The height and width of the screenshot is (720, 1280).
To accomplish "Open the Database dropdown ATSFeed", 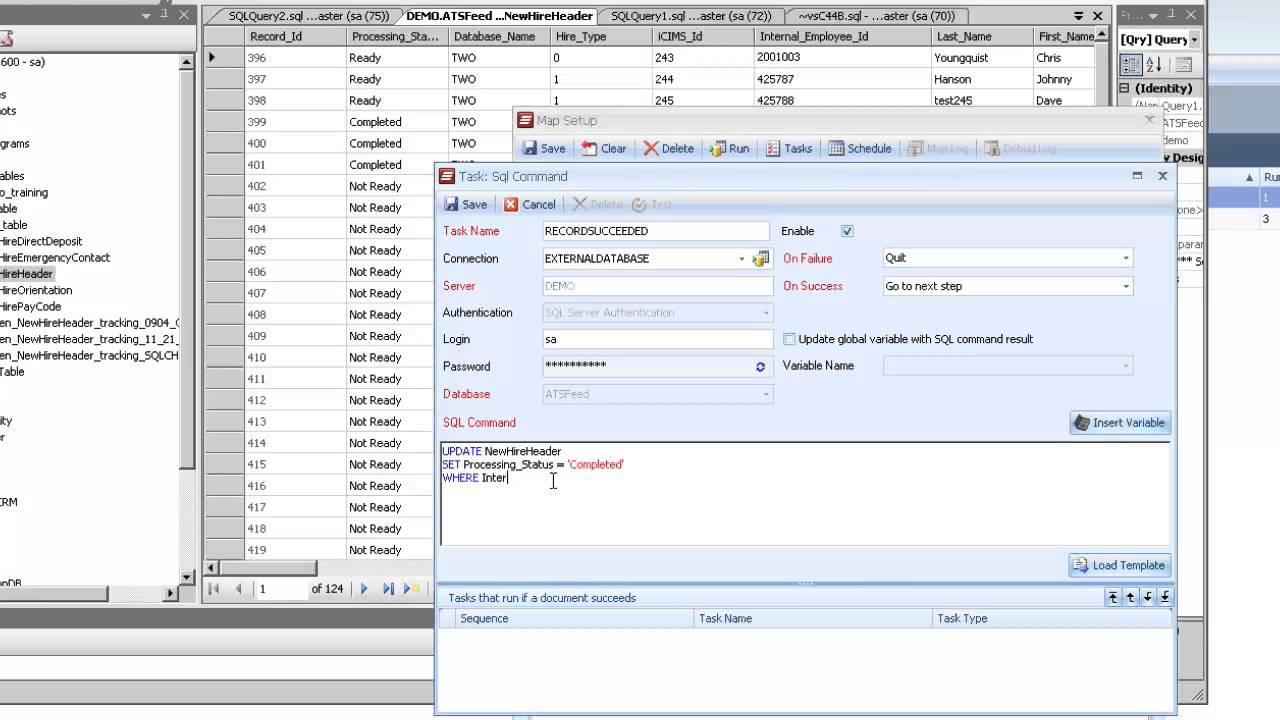I will [x=766, y=394].
